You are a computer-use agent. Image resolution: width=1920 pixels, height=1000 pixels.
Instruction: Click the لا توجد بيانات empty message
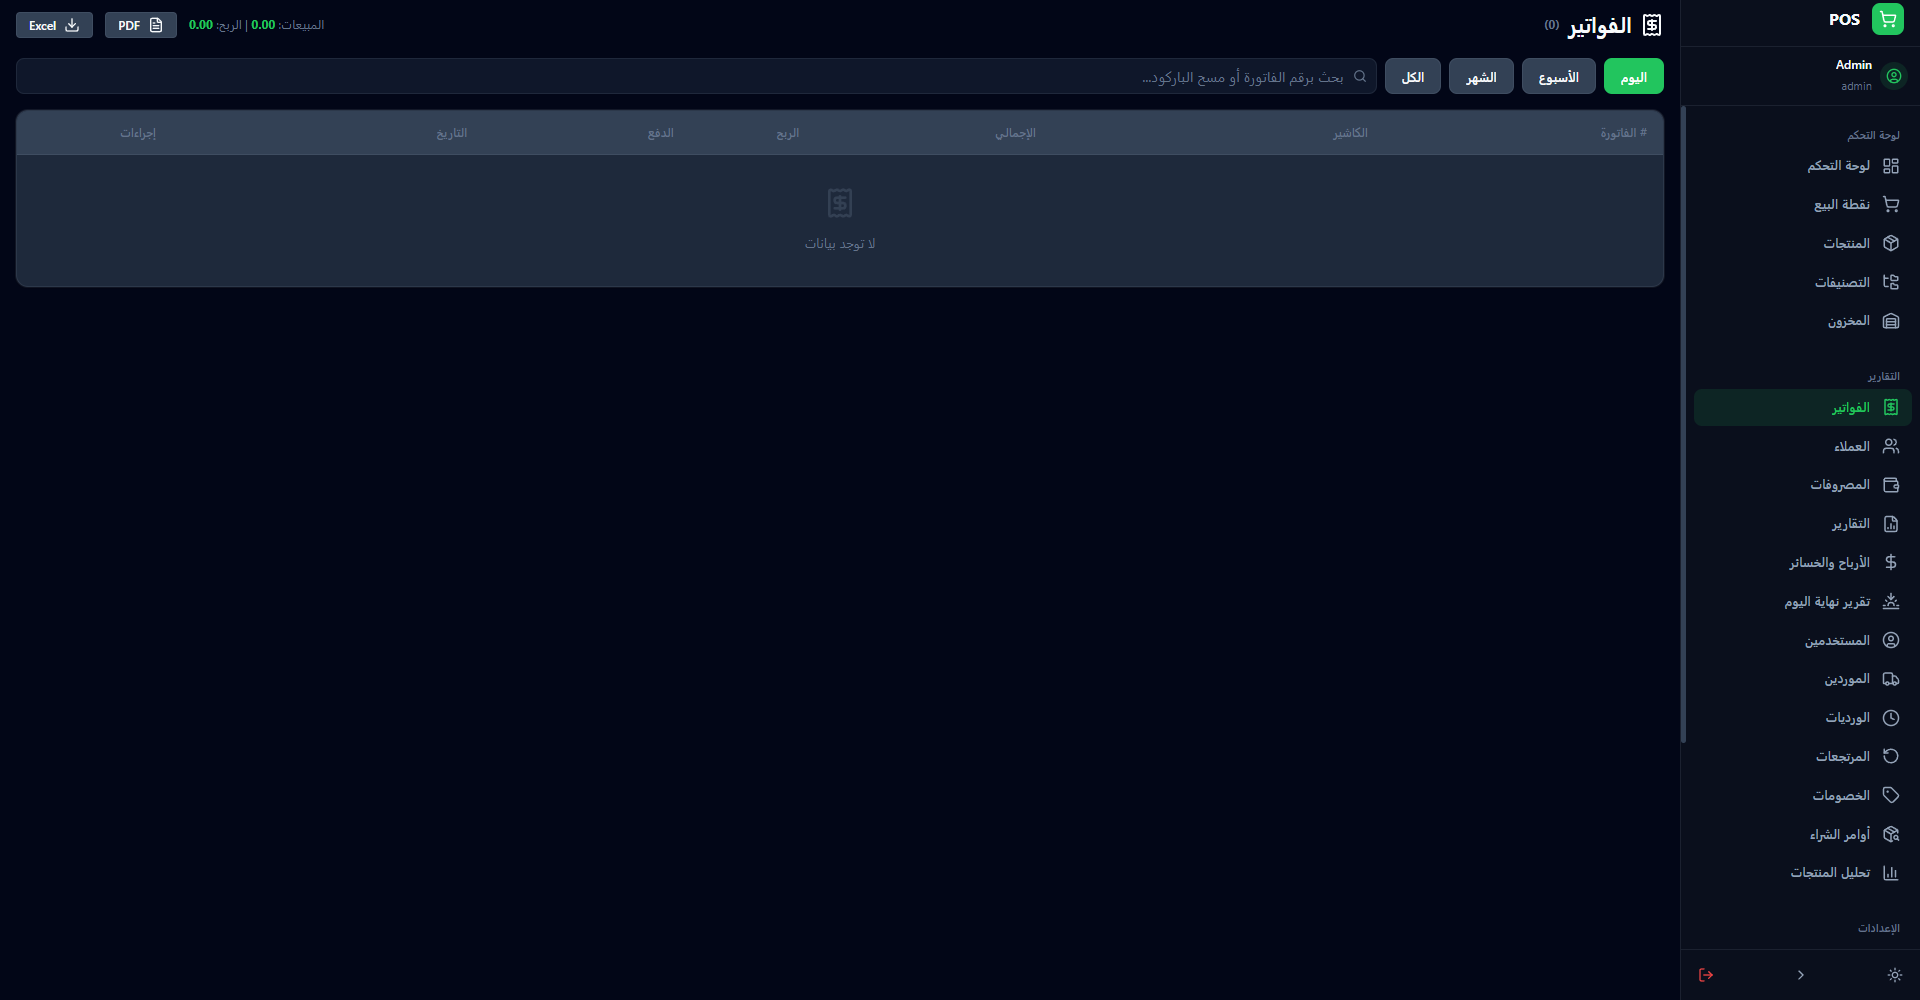tap(840, 244)
